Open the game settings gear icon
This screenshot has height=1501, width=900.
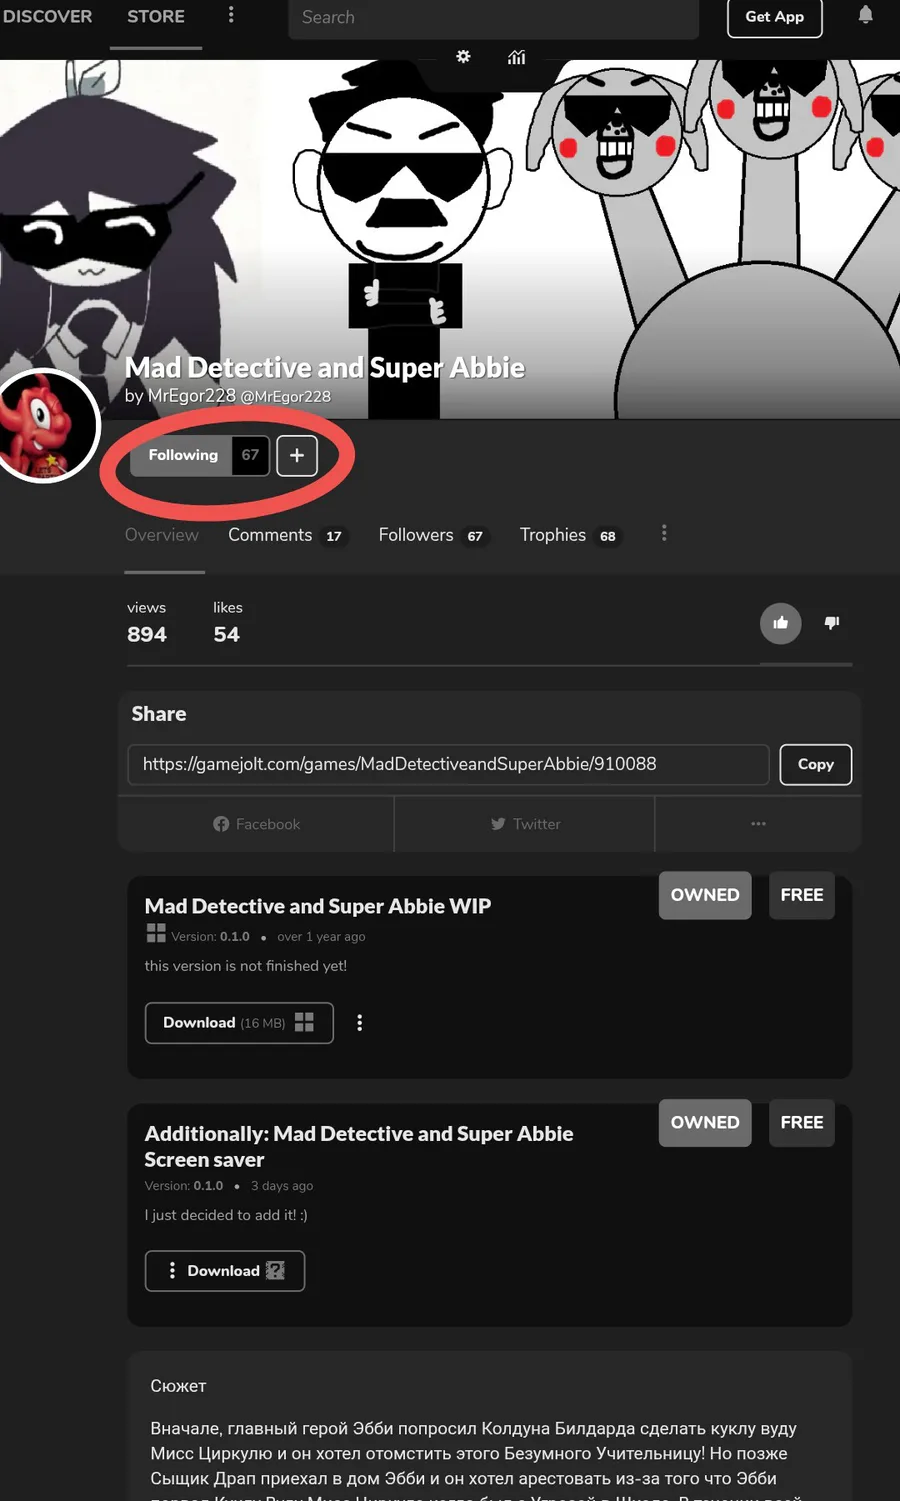(463, 57)
